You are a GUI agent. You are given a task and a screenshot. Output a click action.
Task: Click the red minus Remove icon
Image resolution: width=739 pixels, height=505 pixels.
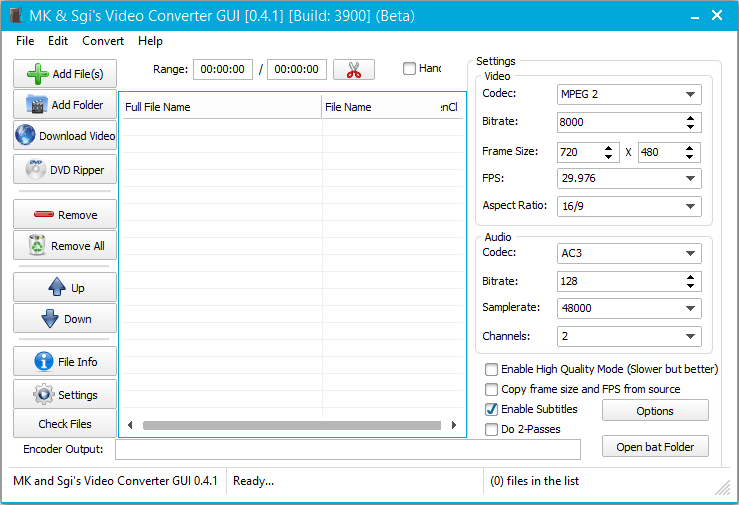[x=44, y=214]
